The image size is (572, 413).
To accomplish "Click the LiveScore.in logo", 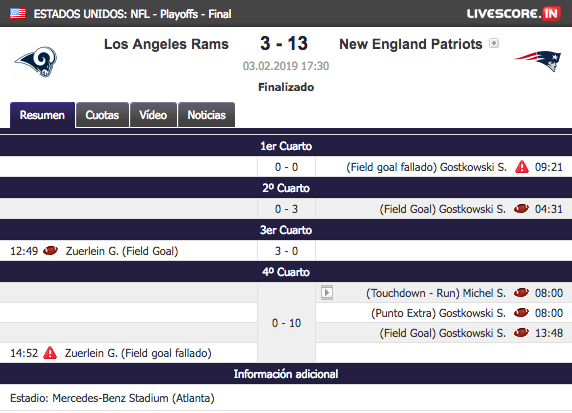I will (x=513, y=14).
